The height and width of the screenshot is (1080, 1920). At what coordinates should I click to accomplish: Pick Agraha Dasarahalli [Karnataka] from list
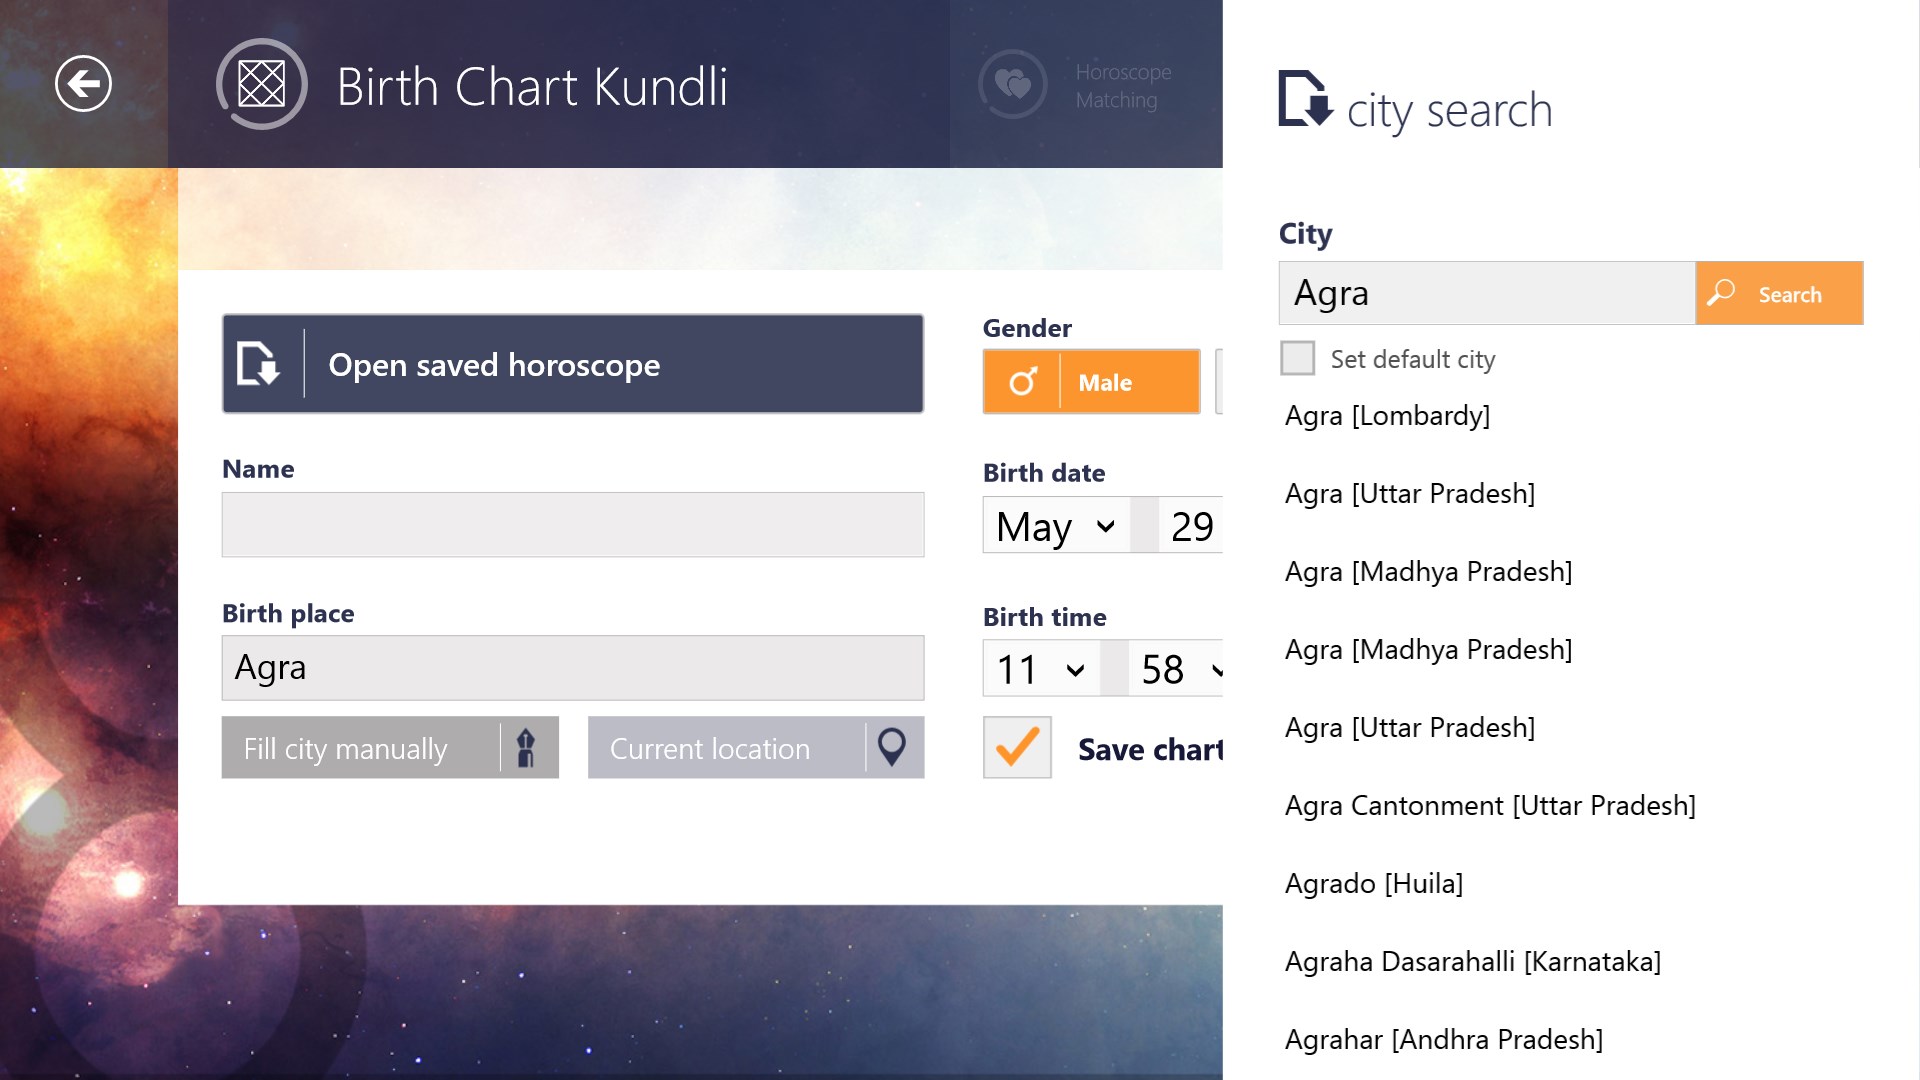coord(1472,962)
